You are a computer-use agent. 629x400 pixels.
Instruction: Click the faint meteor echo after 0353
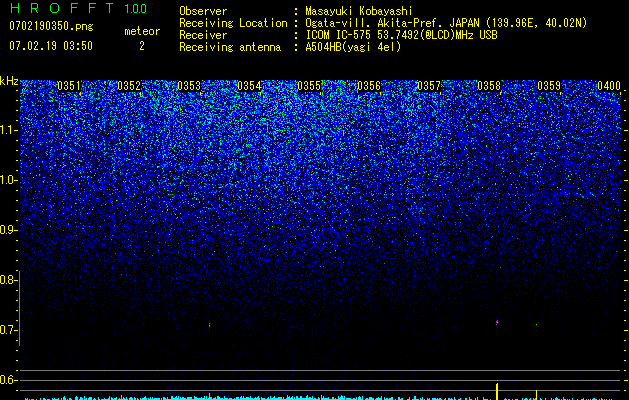coord(209,325)
